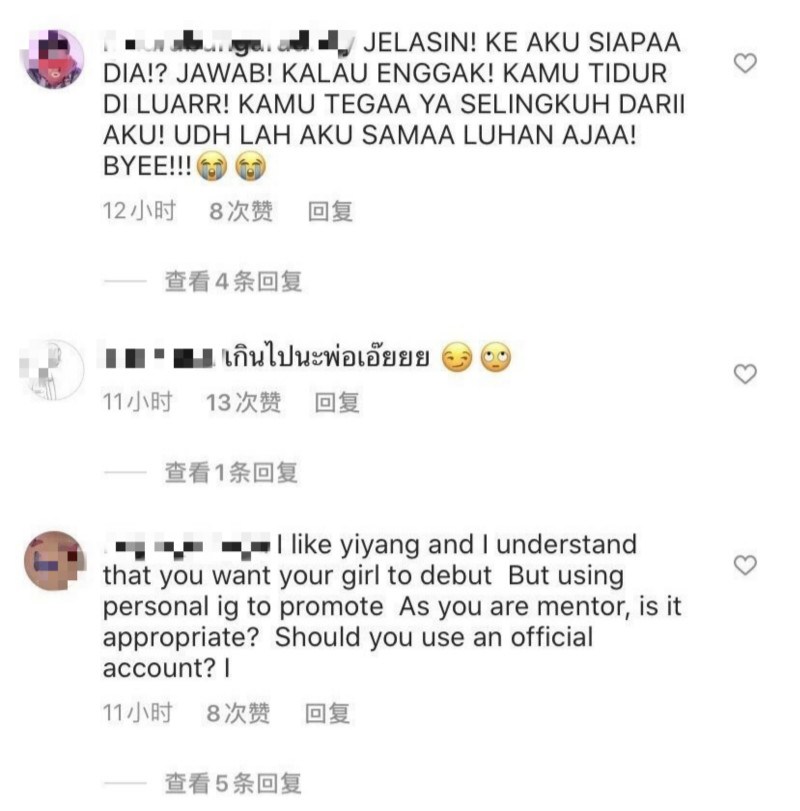Viewport: 800px width, 811px height.
Task: Tap heart icon beside Thai comment
Action: coord(745,373)
